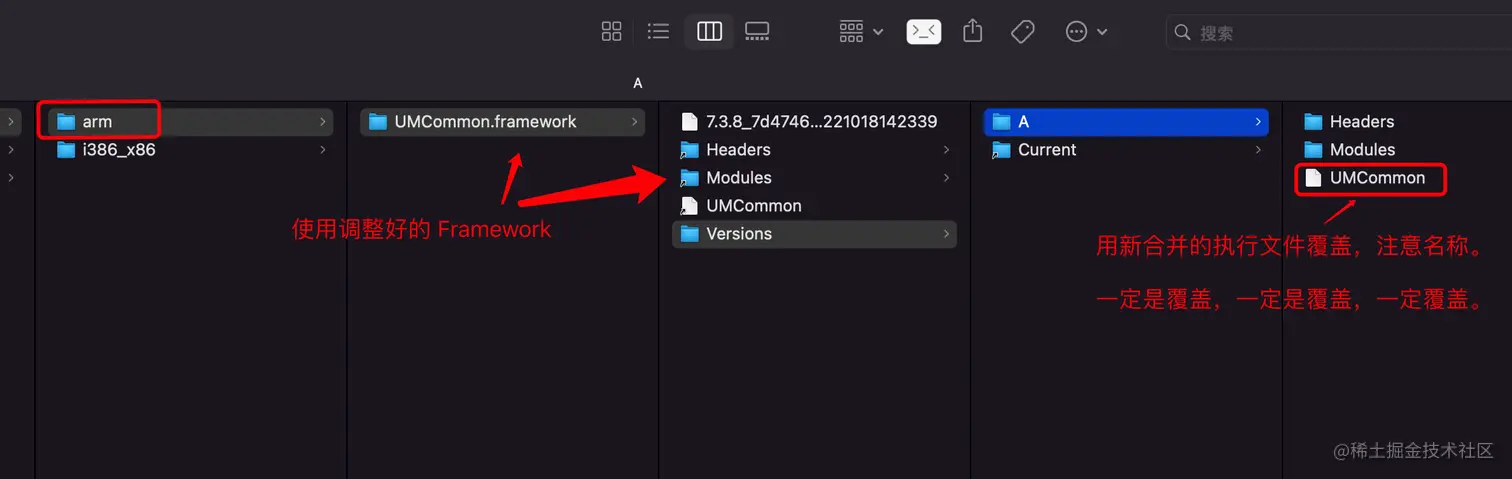The width and height of the screenshot is (1512, 479).
Task: Expand the A folder chevron
Action: (1257, 122)
